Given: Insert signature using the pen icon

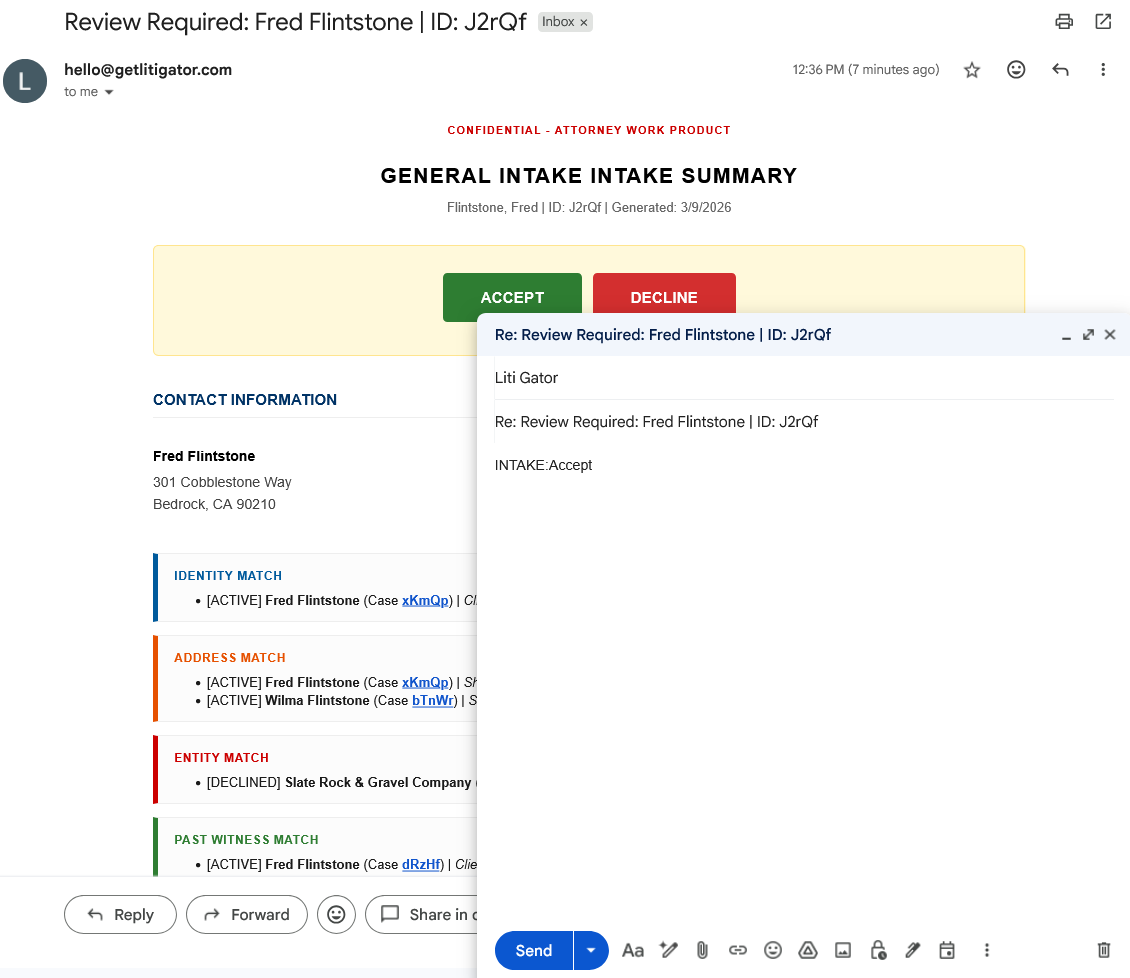Looking at the screenshot, I should point(912,950).
